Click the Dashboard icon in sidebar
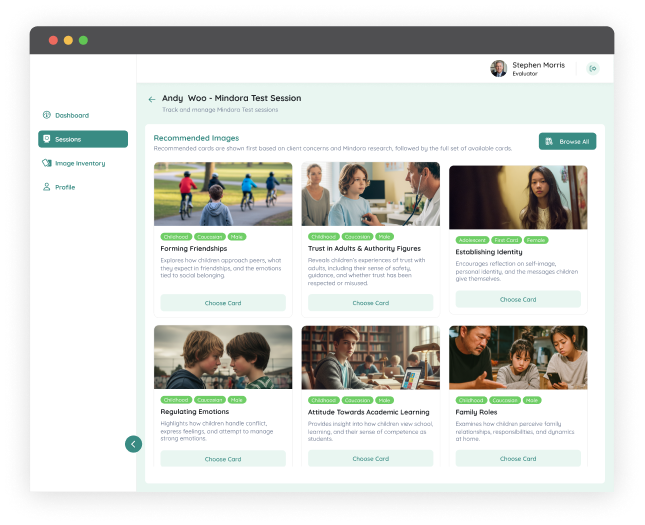 tap(46, 115)
